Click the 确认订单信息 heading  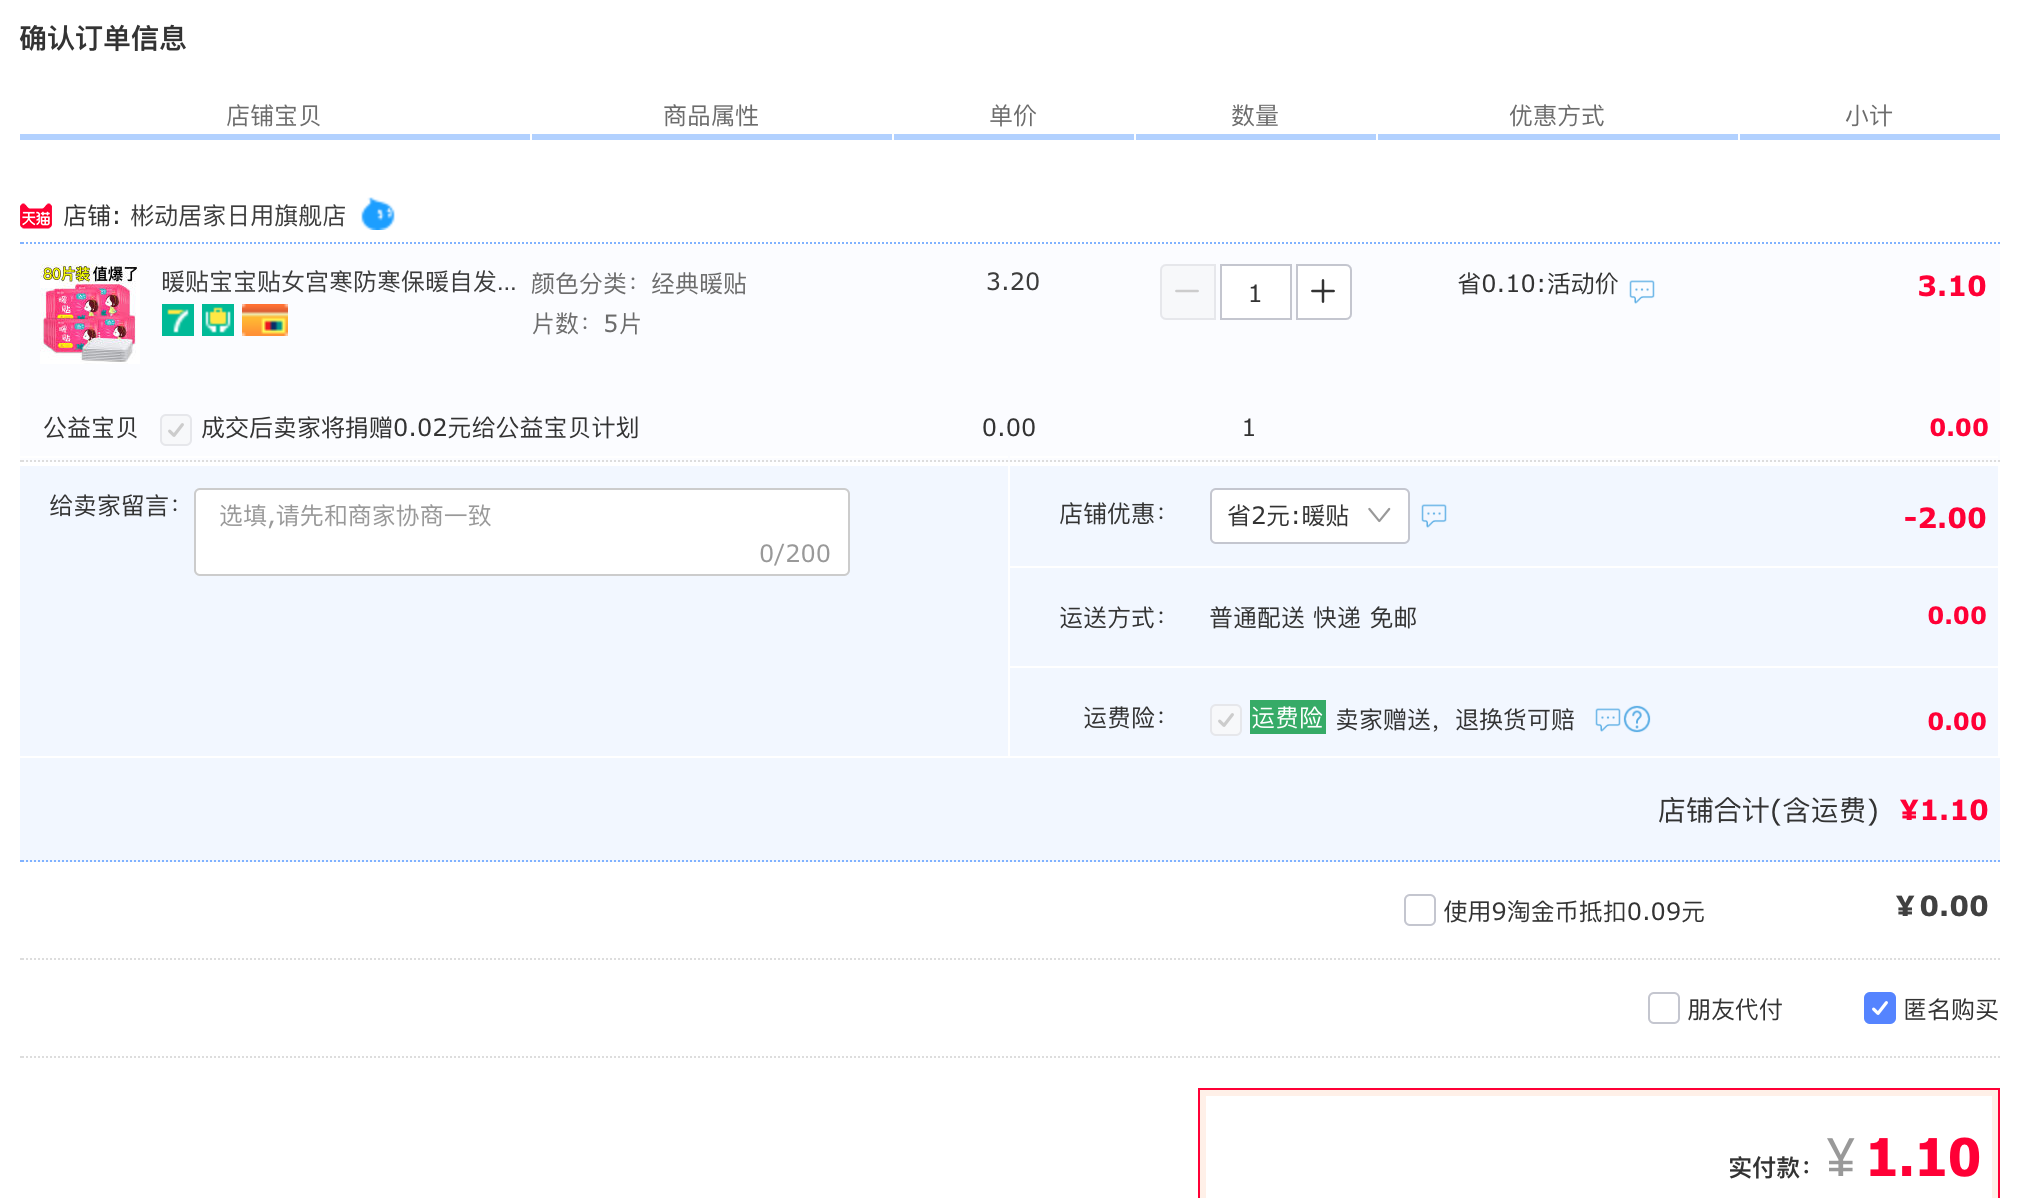[x=103, y=38]
